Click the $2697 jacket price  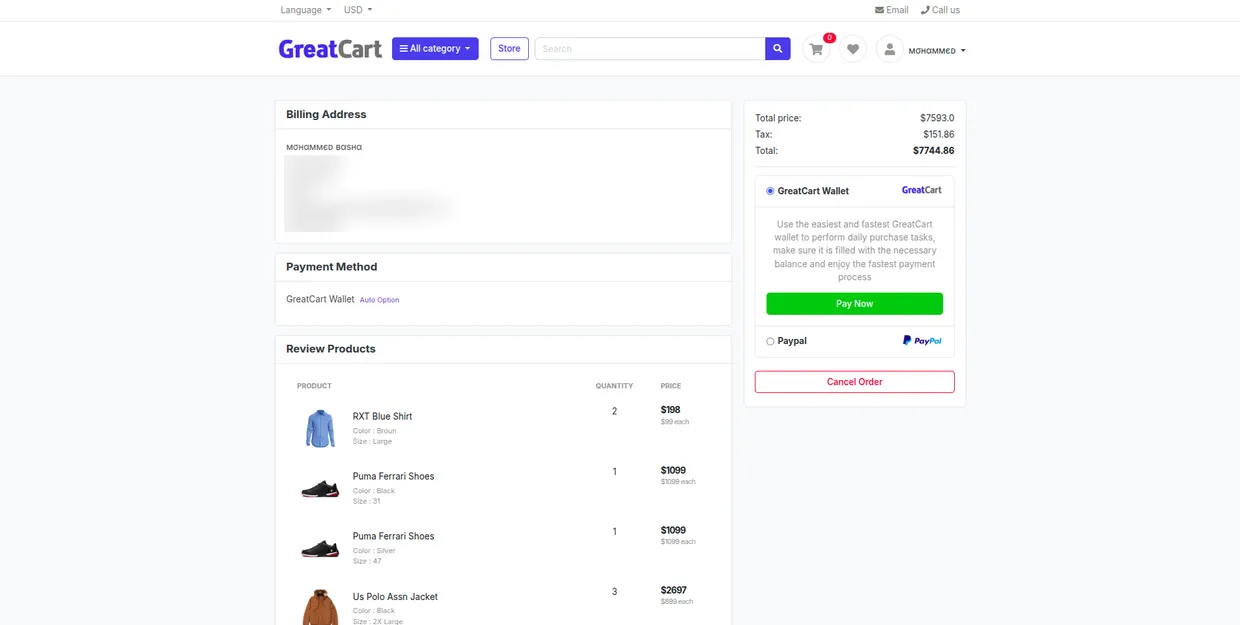(673, 590)
